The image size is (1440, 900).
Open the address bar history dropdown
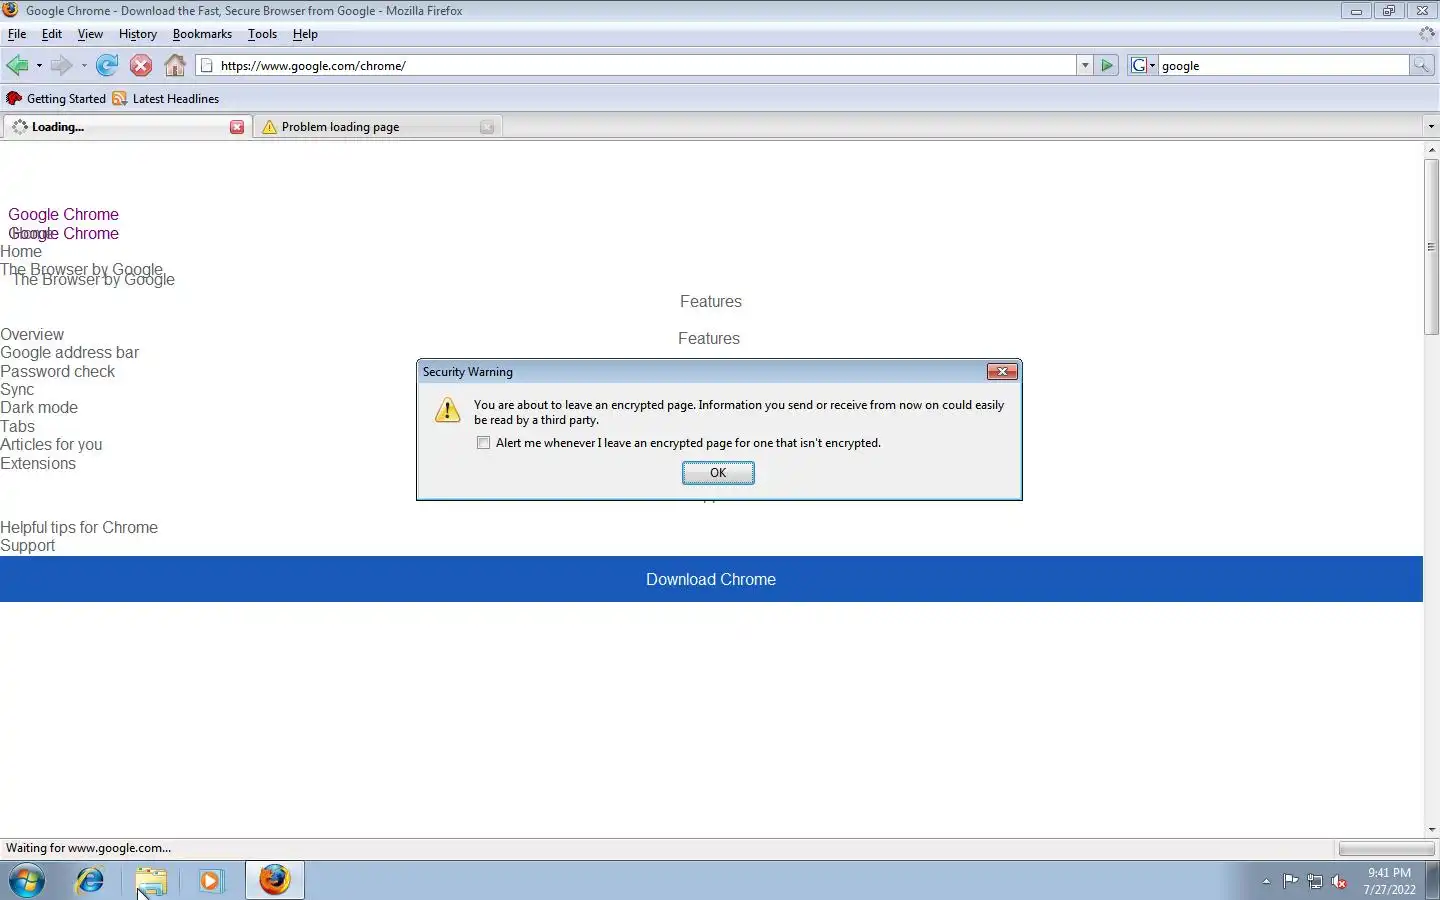(x=1085, y=66)
